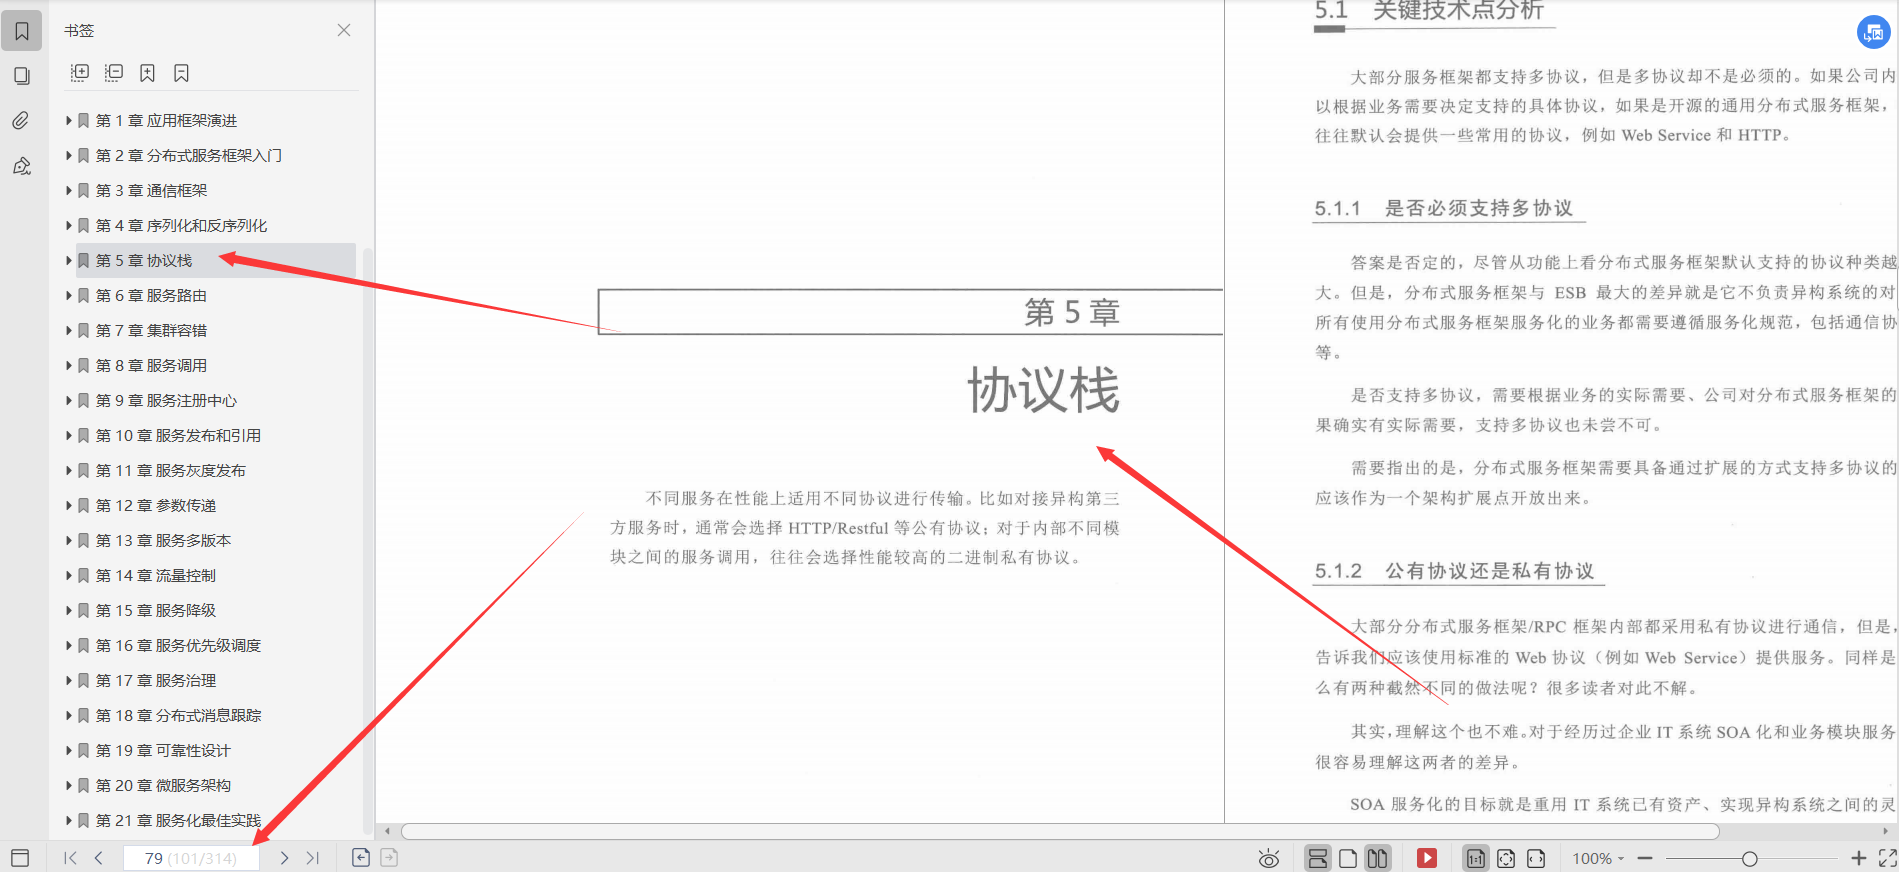Go forward to next view
Screen dimensions: 1899x872
click(x=389, y=857)
